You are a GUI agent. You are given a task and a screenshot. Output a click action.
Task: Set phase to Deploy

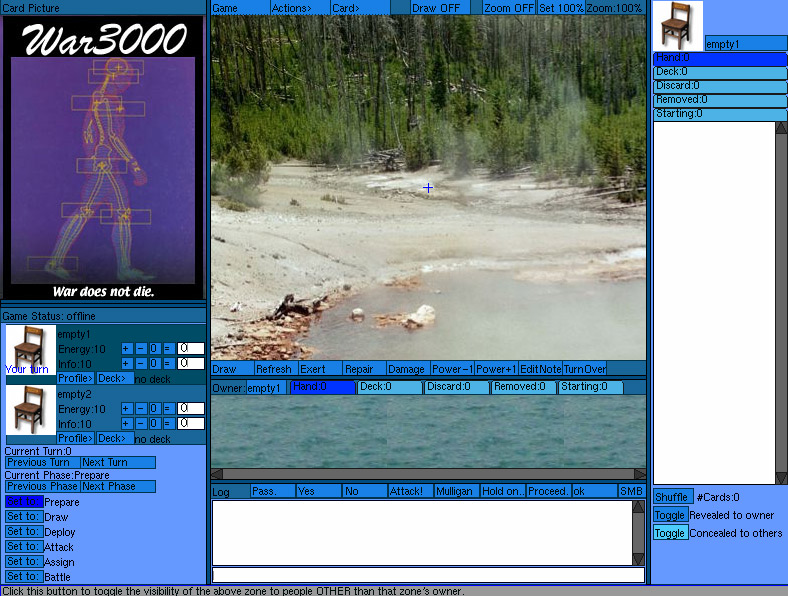coord(24,532)
